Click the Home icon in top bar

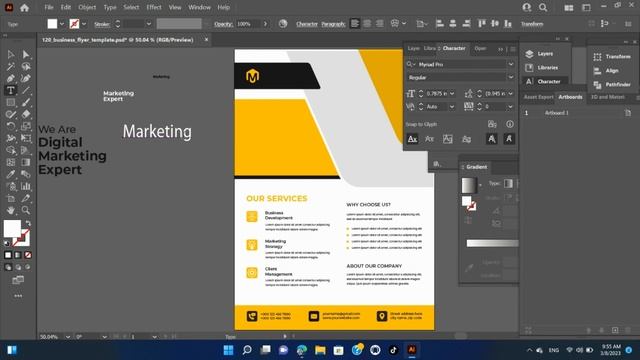(24, 8)
